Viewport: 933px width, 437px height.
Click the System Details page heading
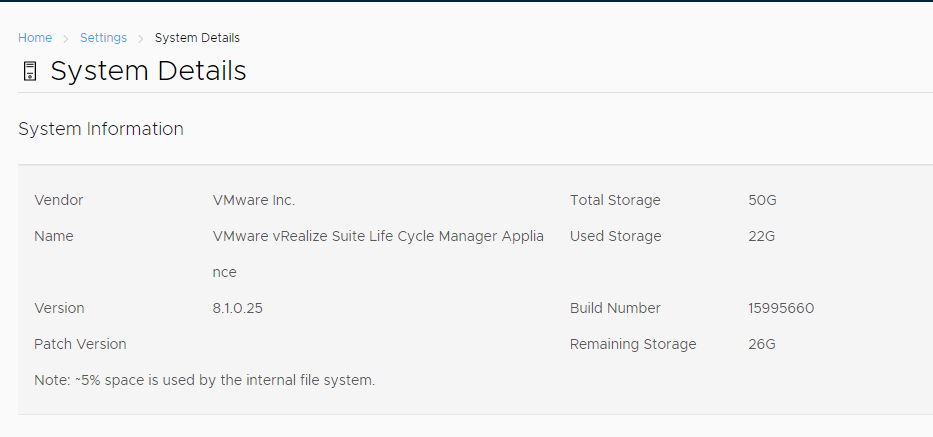[148, 71]
